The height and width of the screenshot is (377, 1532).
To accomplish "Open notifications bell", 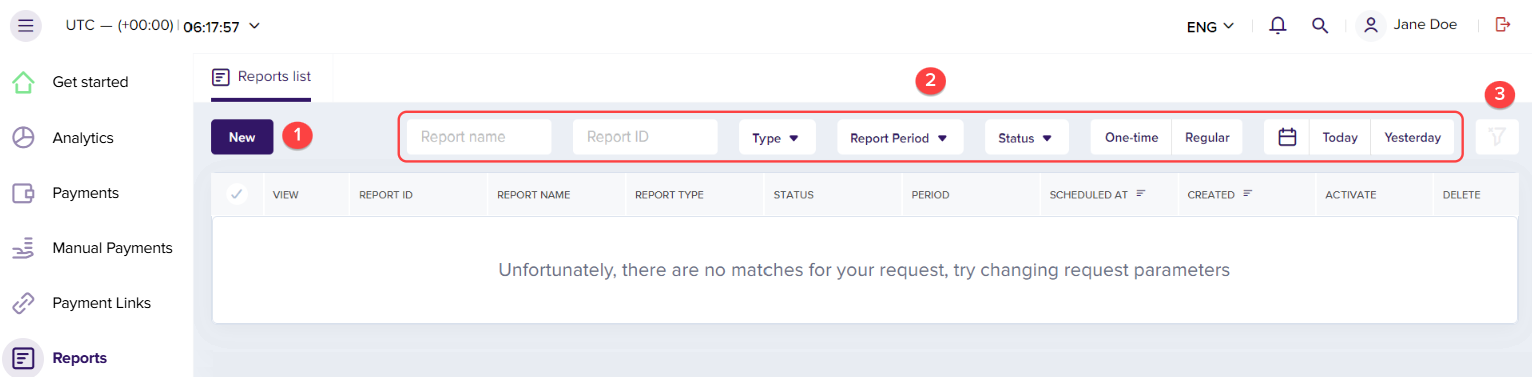I will pyautogui.click(x=1277, y=26).
